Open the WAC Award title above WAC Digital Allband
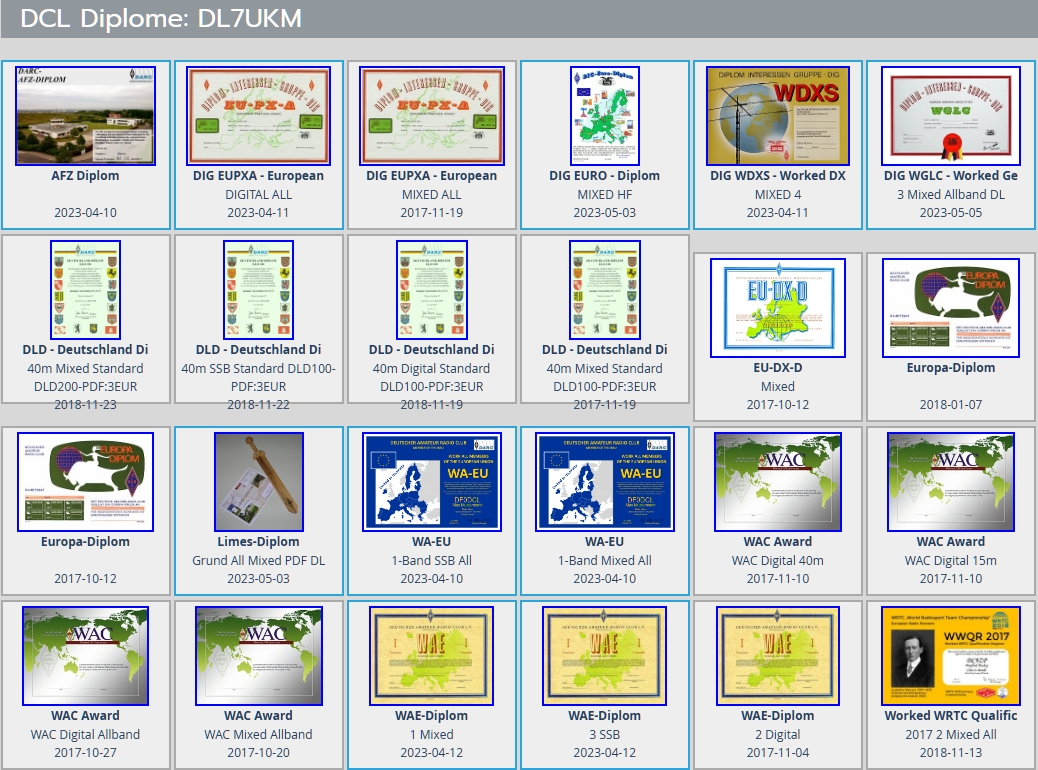 pyautogui.click(x=85, y=716)
